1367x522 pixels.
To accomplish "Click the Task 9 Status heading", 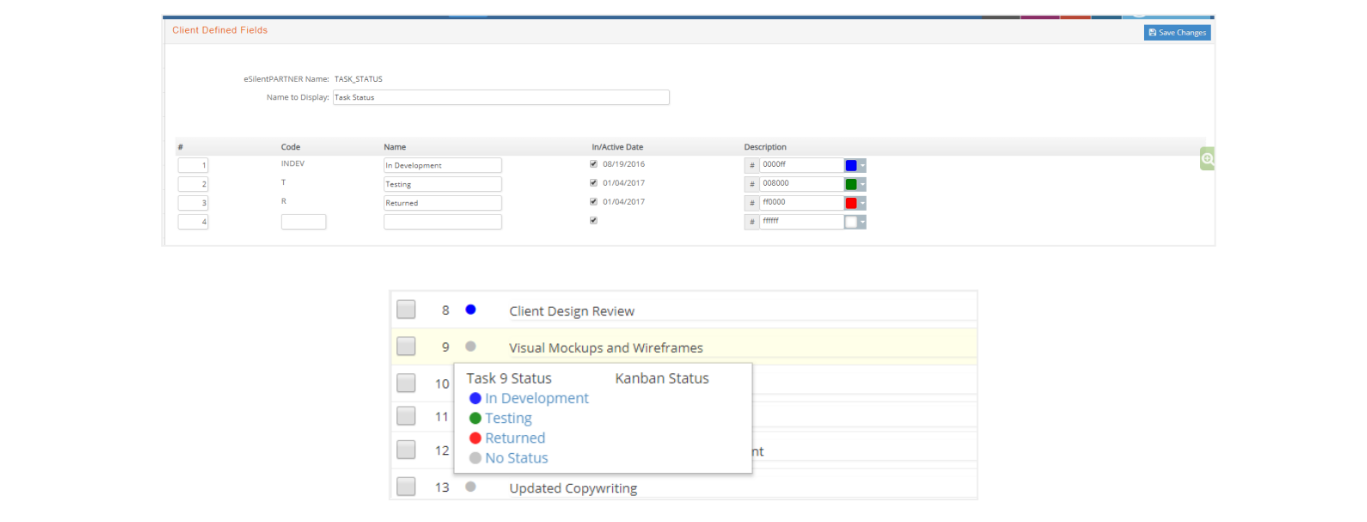I will pyautogui.click(x=509, y=378).
